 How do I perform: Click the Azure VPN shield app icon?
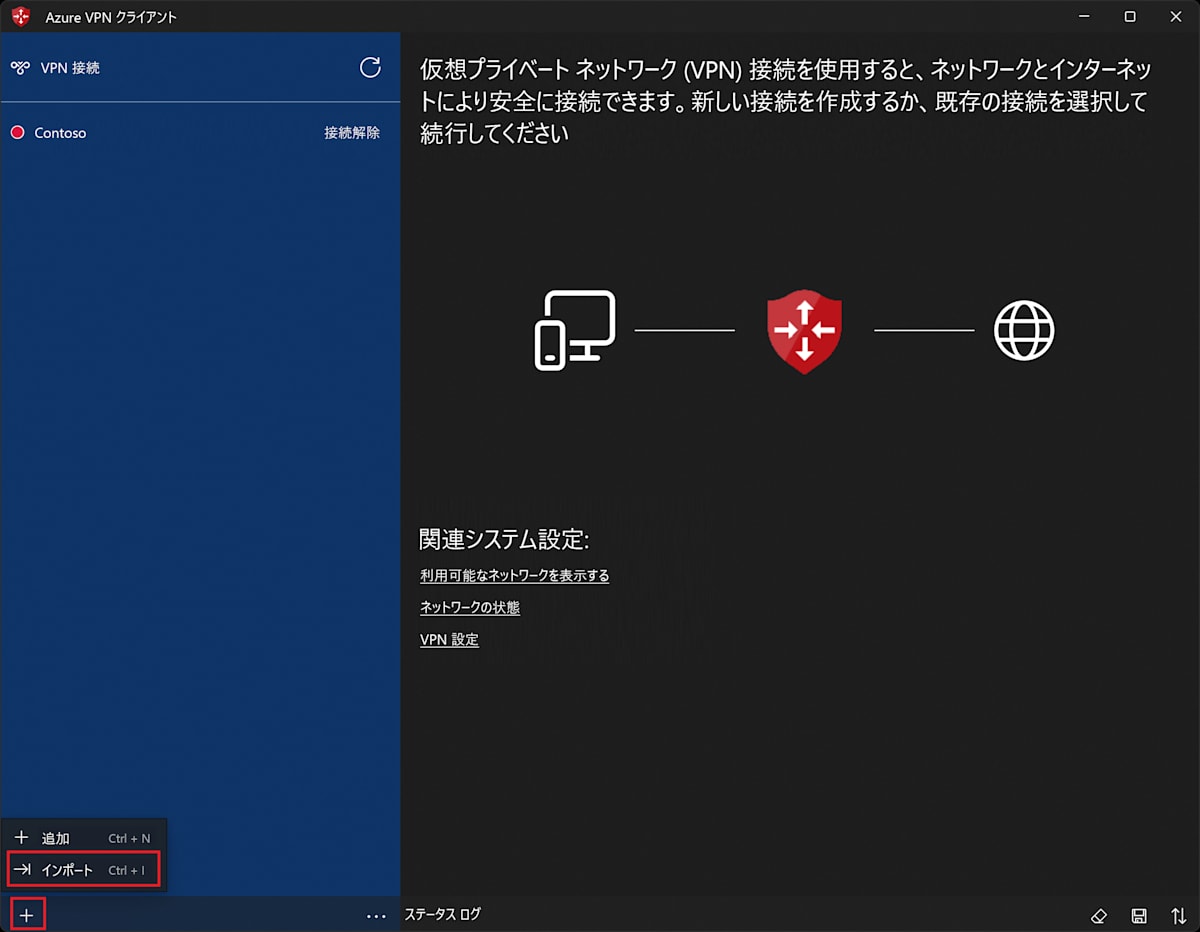(x=21, y=16)
